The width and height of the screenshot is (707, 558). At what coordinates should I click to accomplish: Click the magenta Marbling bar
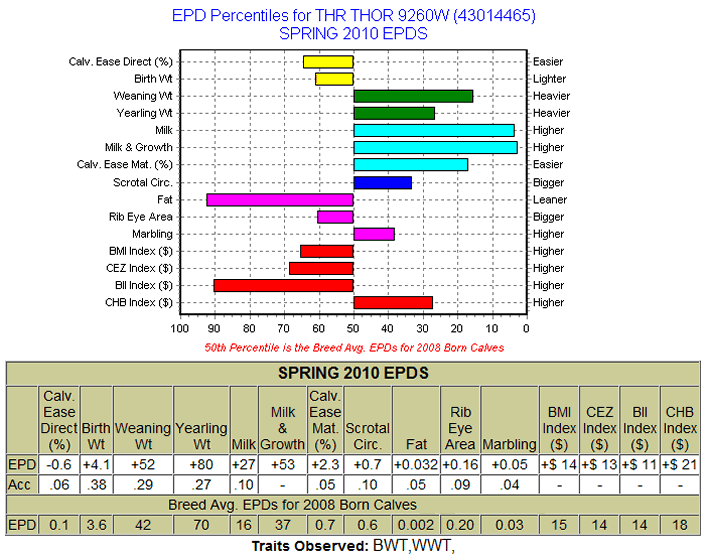(374, 234)
